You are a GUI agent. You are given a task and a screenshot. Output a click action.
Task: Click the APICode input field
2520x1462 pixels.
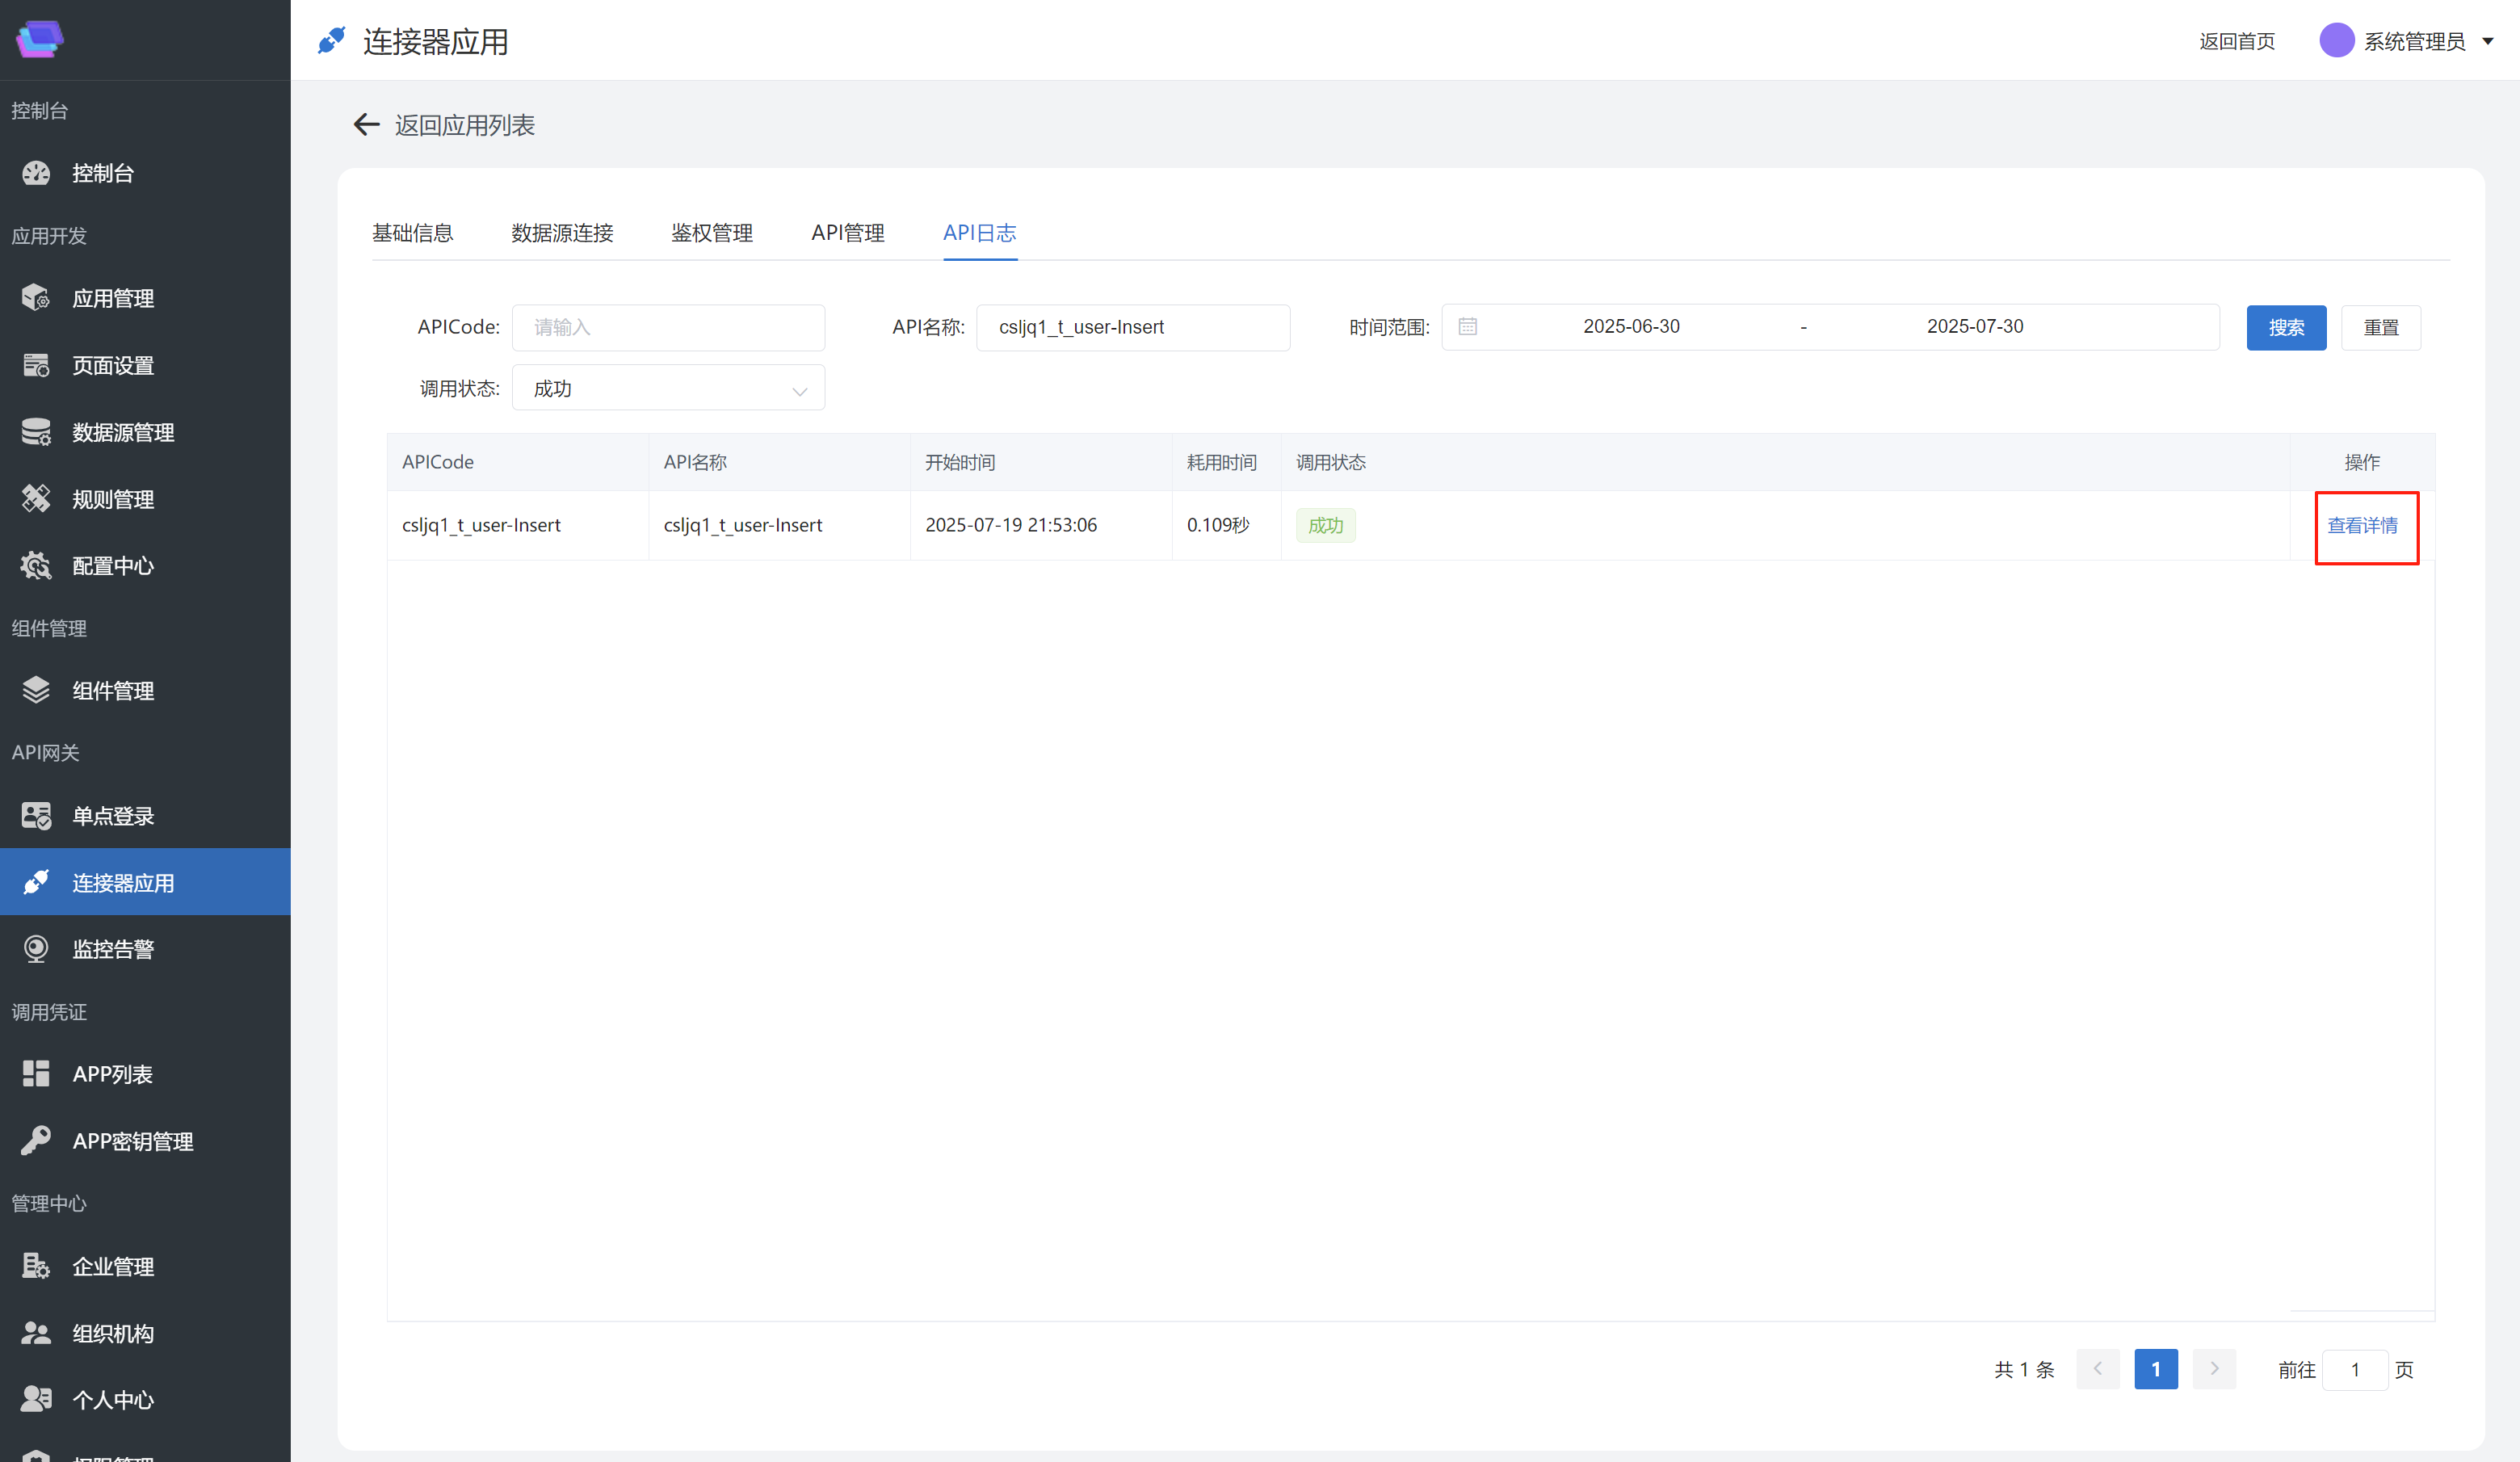[668, 328]
